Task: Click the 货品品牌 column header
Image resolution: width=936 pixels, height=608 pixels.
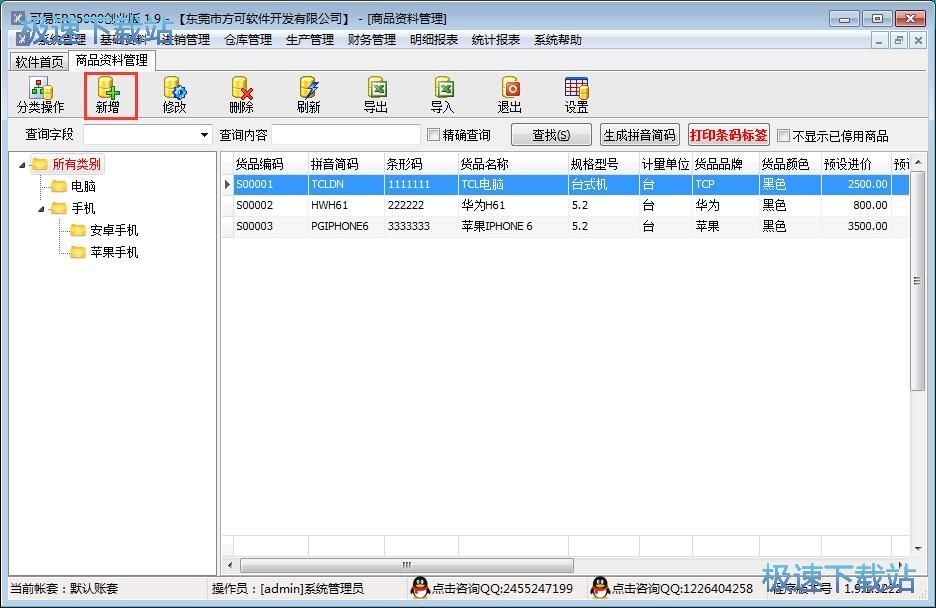Action: pyautogui.click(x=726, y=163)
